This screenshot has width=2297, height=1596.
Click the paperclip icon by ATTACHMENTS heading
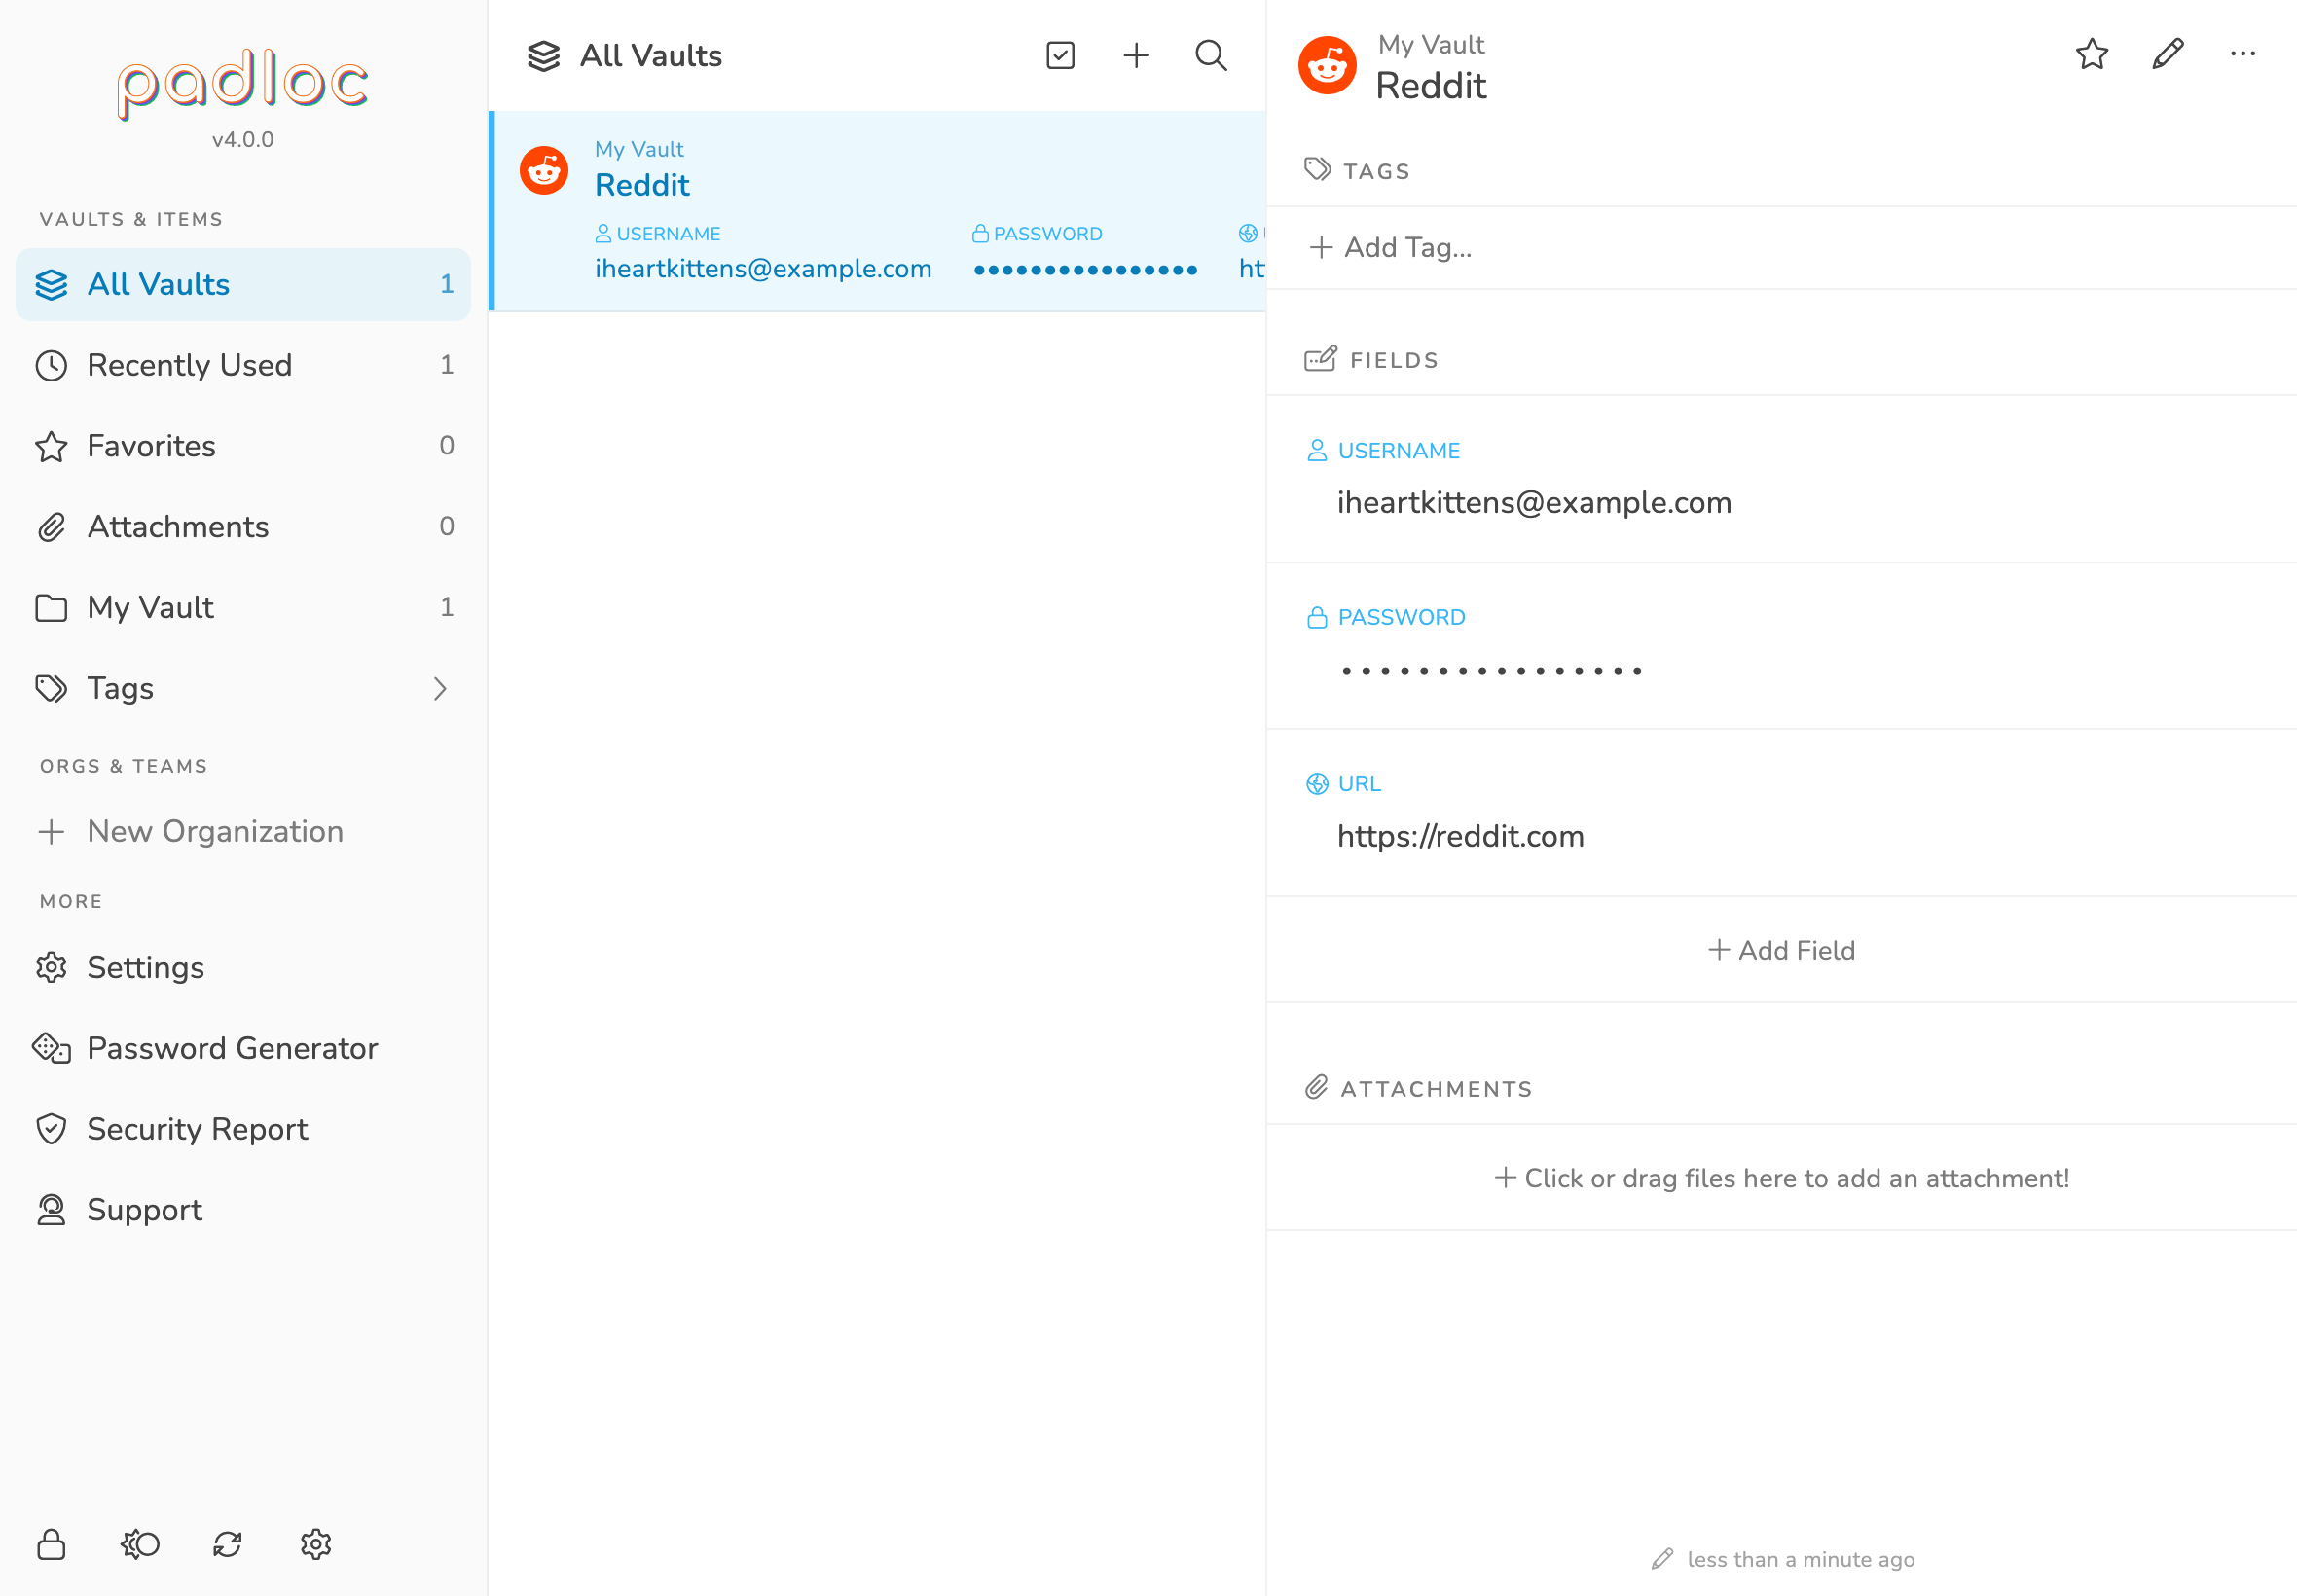pyautogui.click(x=1317, y=1087)
